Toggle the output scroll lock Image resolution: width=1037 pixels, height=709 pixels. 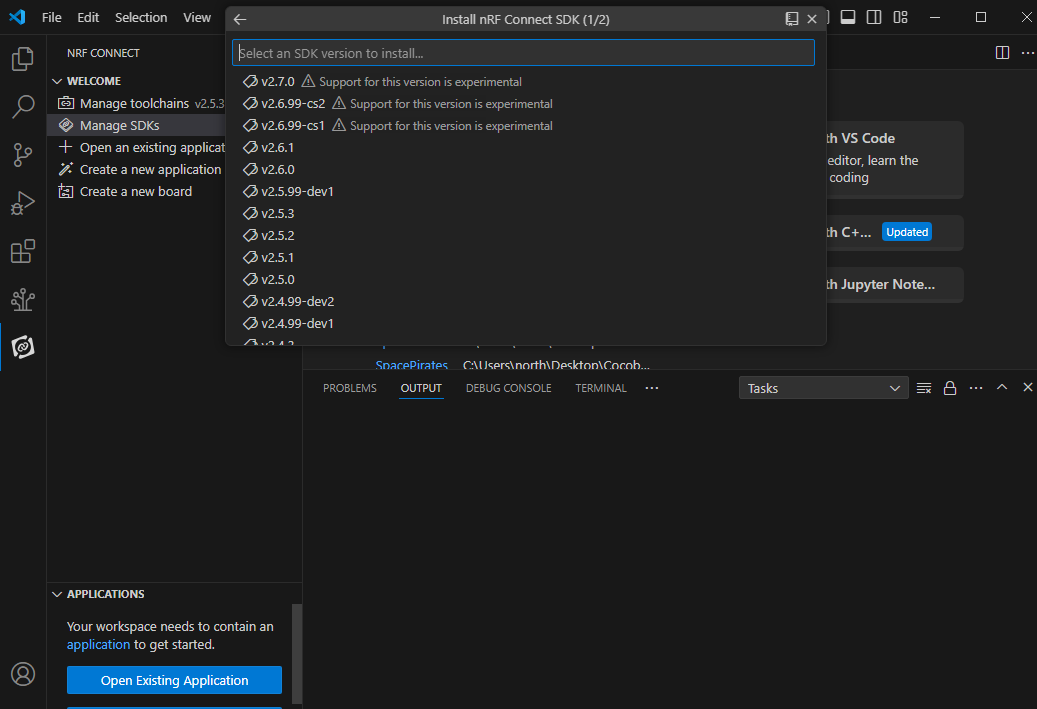tap(950, 388)
